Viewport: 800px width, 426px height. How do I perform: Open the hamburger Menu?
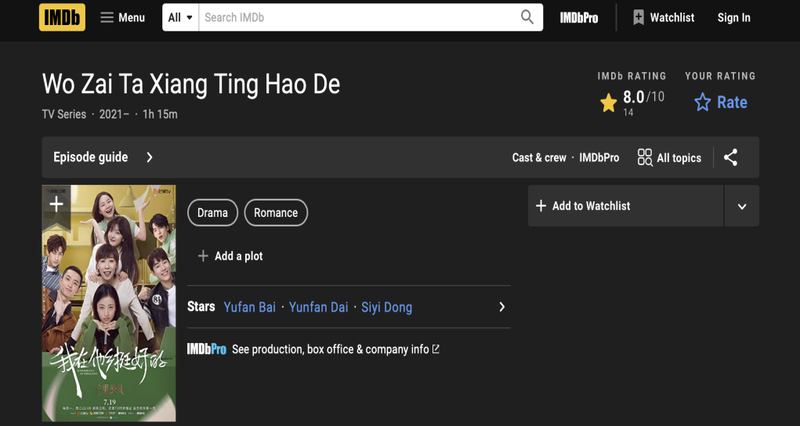click(108, 17)
